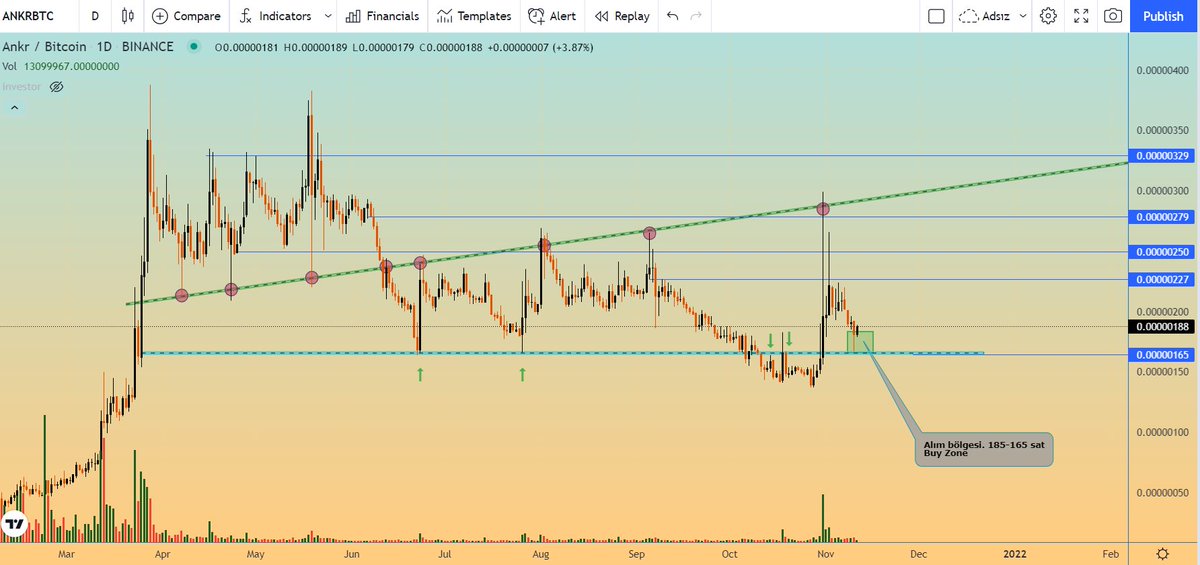Open the TradingView logo at bottom left
The image size is (1200, 565).
14,524
